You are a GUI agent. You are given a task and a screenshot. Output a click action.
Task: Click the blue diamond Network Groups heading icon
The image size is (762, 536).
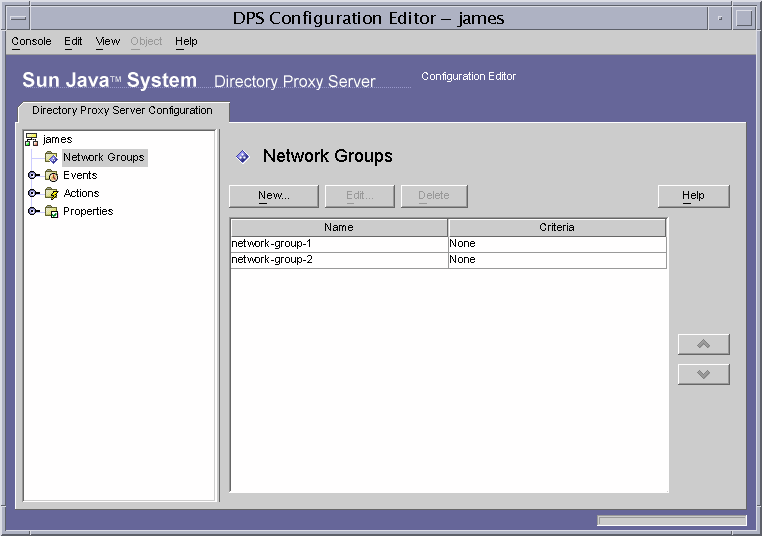pyautogui.click(x=242, y=156)
